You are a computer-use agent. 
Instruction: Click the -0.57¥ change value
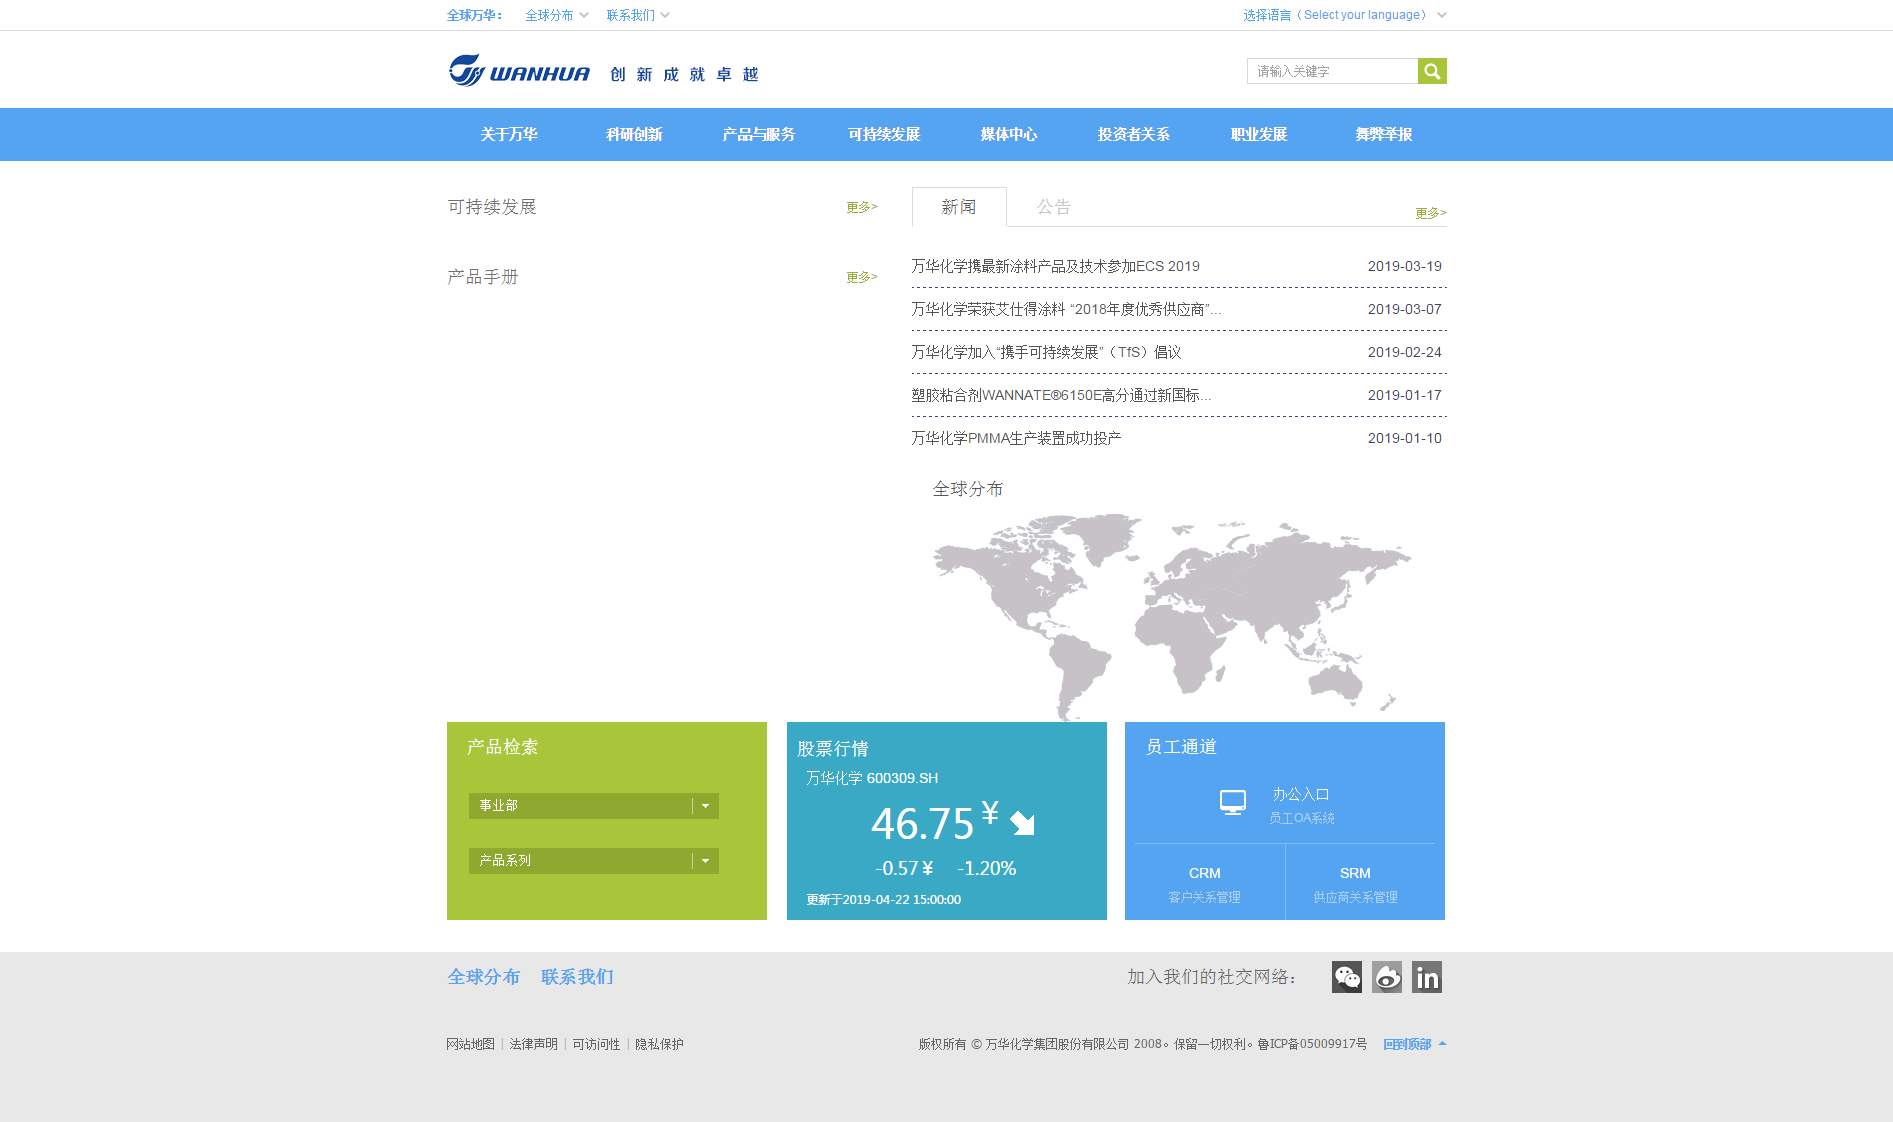[904, 868]
